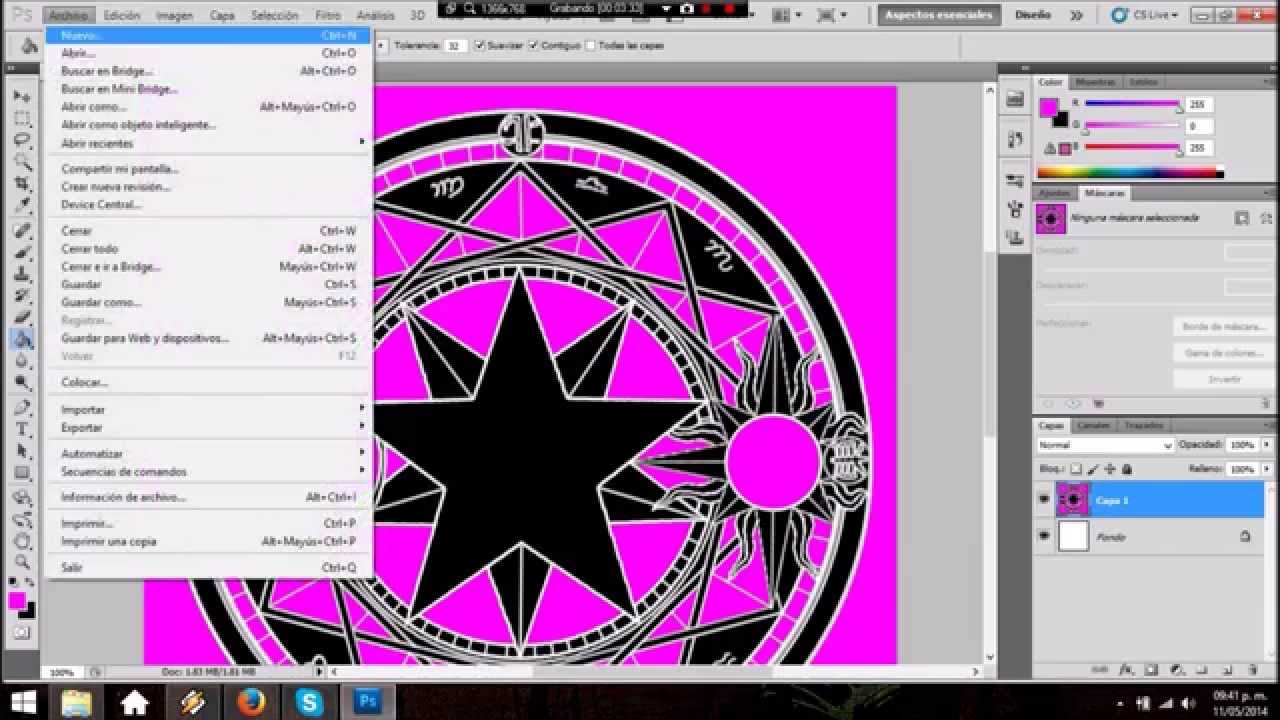
Task: Switch to the Canales tab
Action: pos(1093,426)
